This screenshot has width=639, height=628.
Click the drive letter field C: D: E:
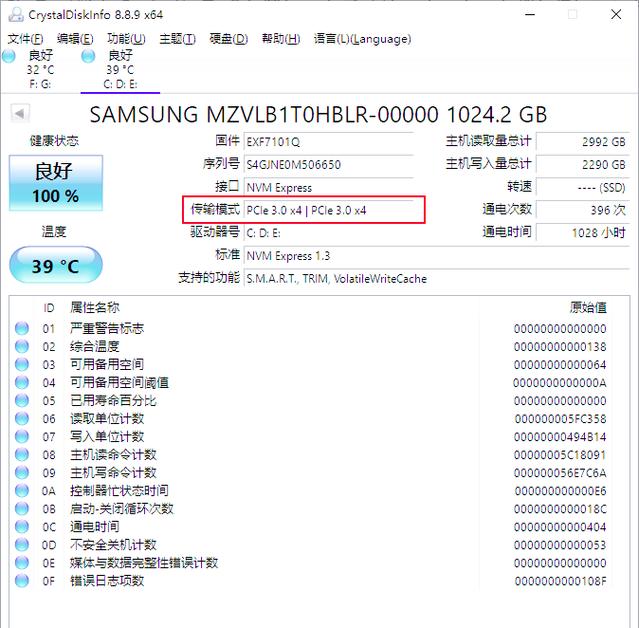pos(328,233)
